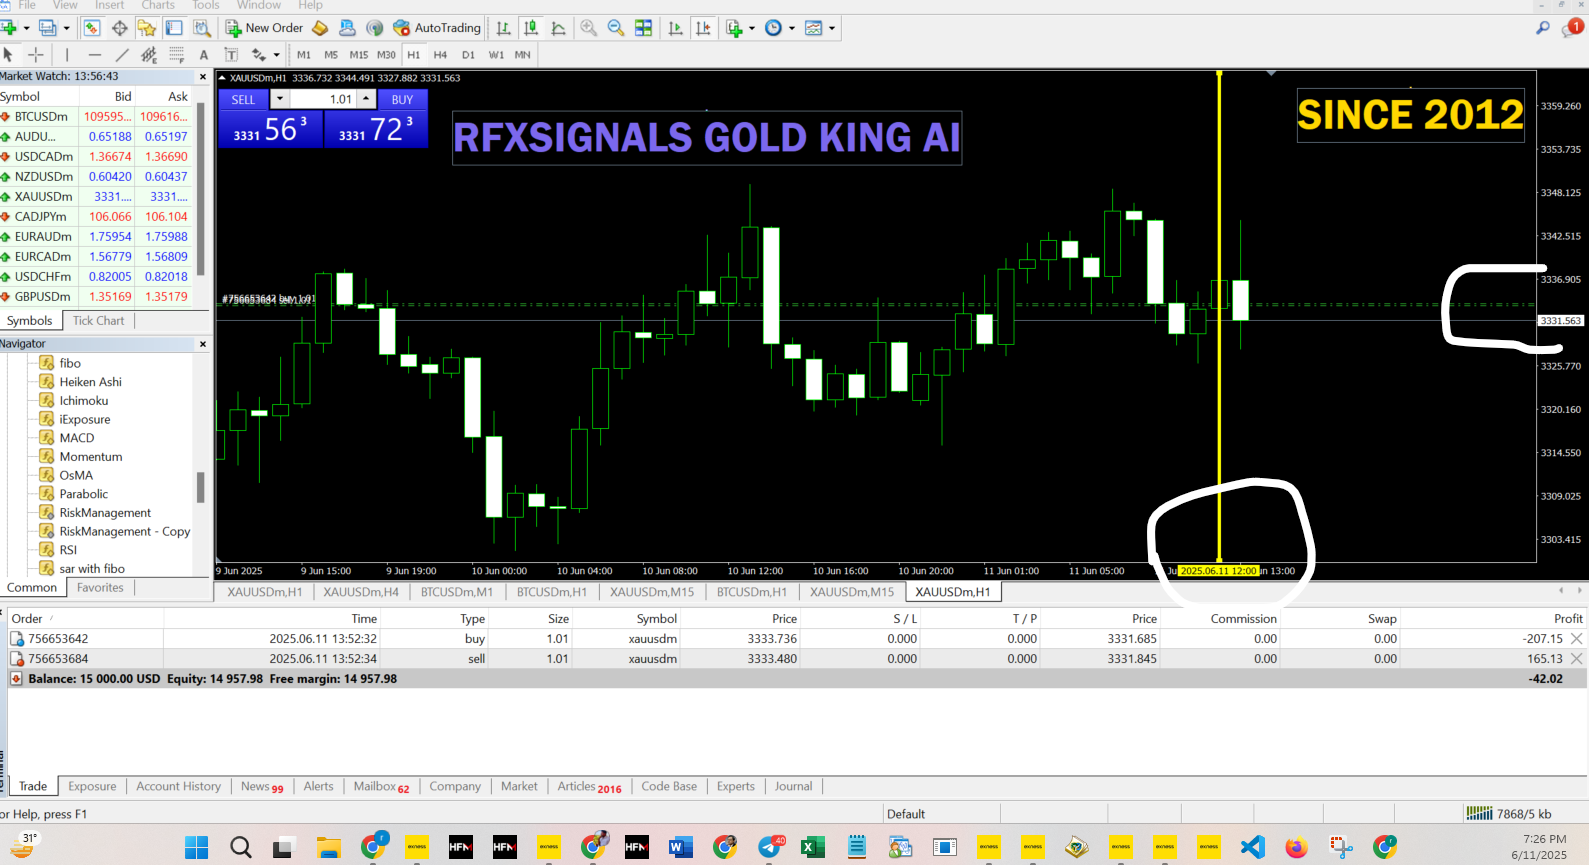Screen dimensions: 1589x865
Task: Click the Navigator panel scrollbar thumb
Action: click(200, 487)
